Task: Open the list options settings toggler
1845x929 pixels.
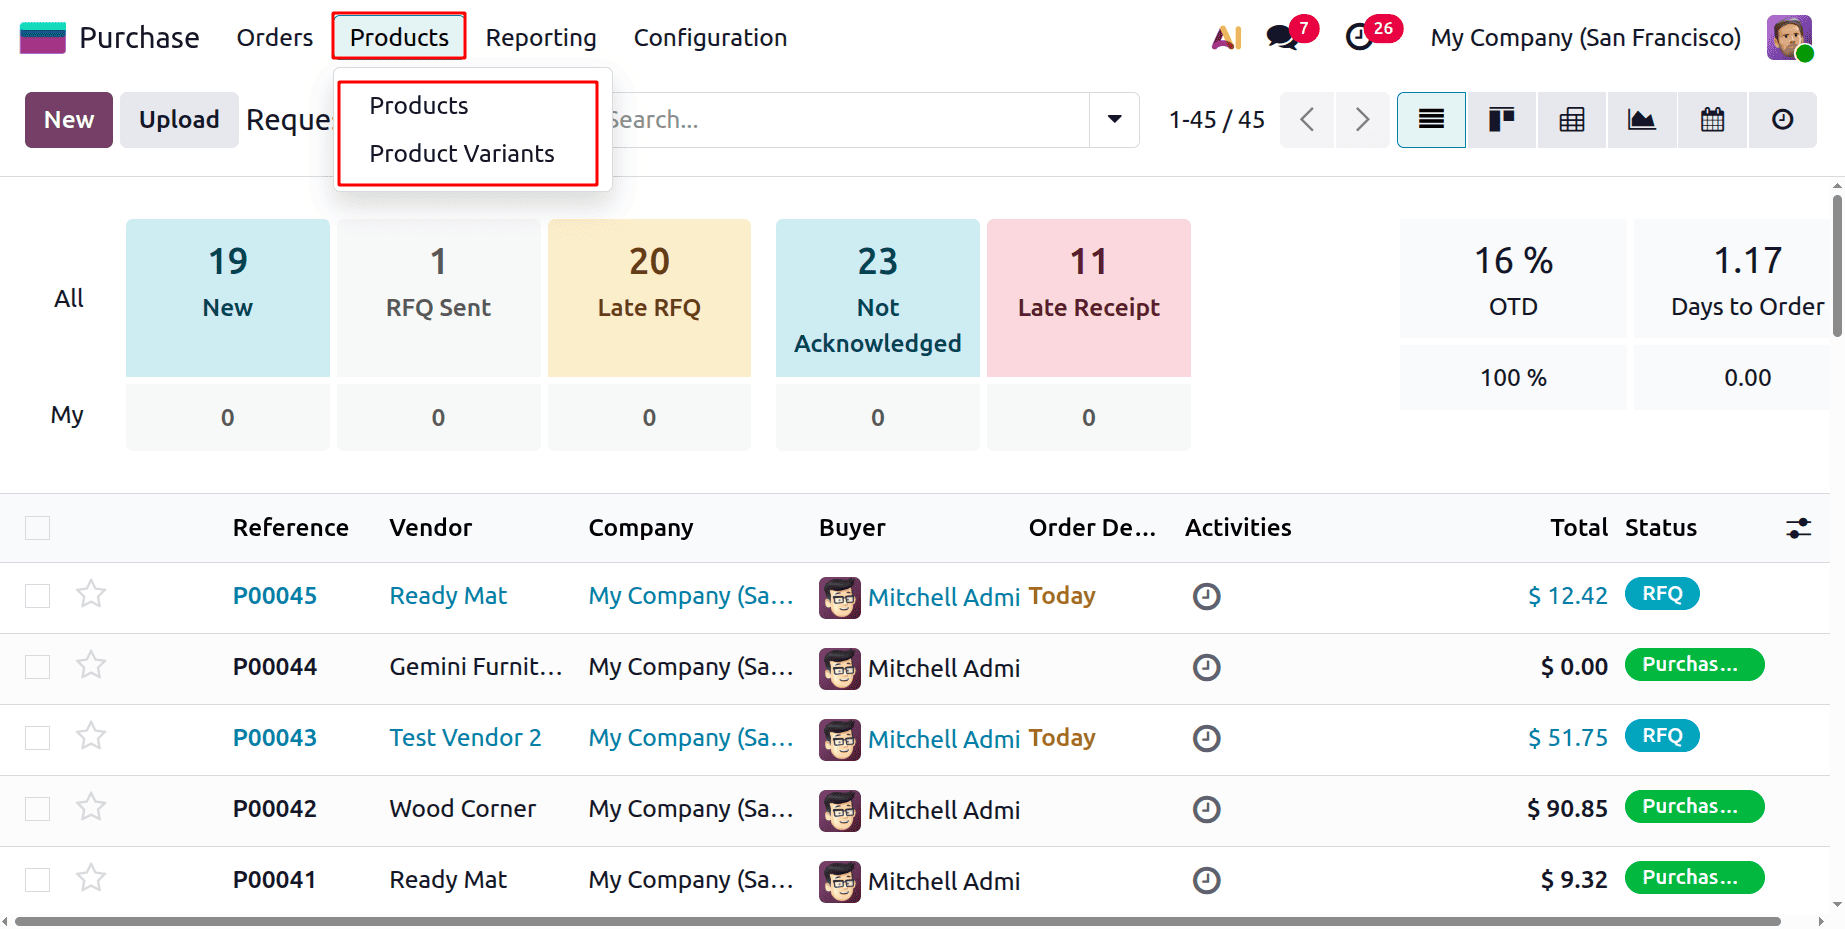Action: [1798, 527]
